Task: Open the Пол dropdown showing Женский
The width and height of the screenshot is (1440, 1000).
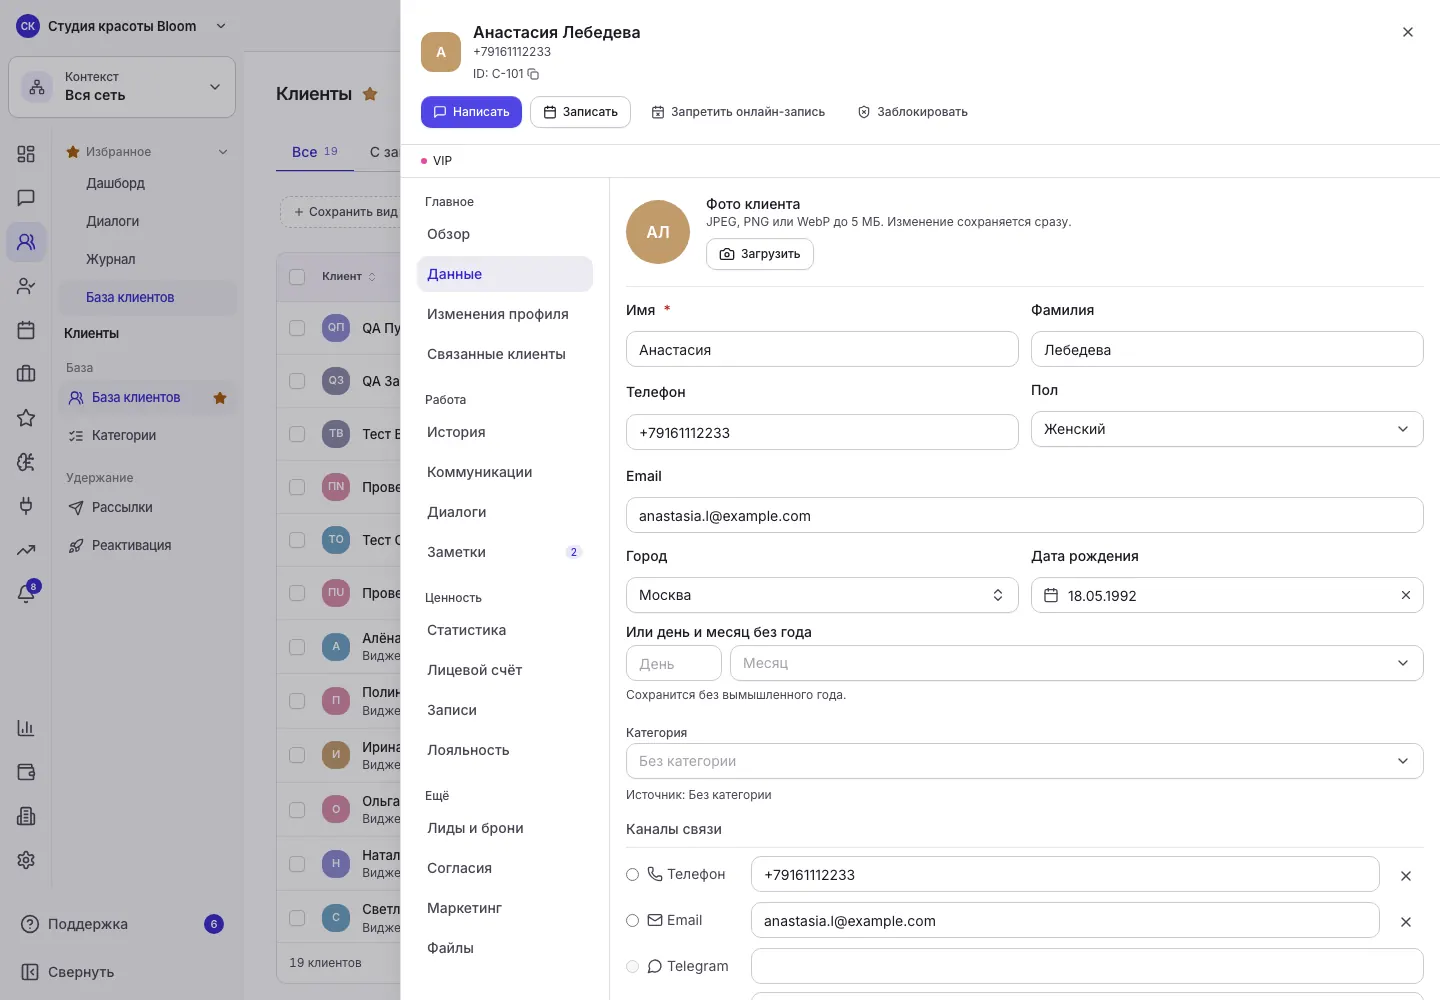Action: [1227, 429]
